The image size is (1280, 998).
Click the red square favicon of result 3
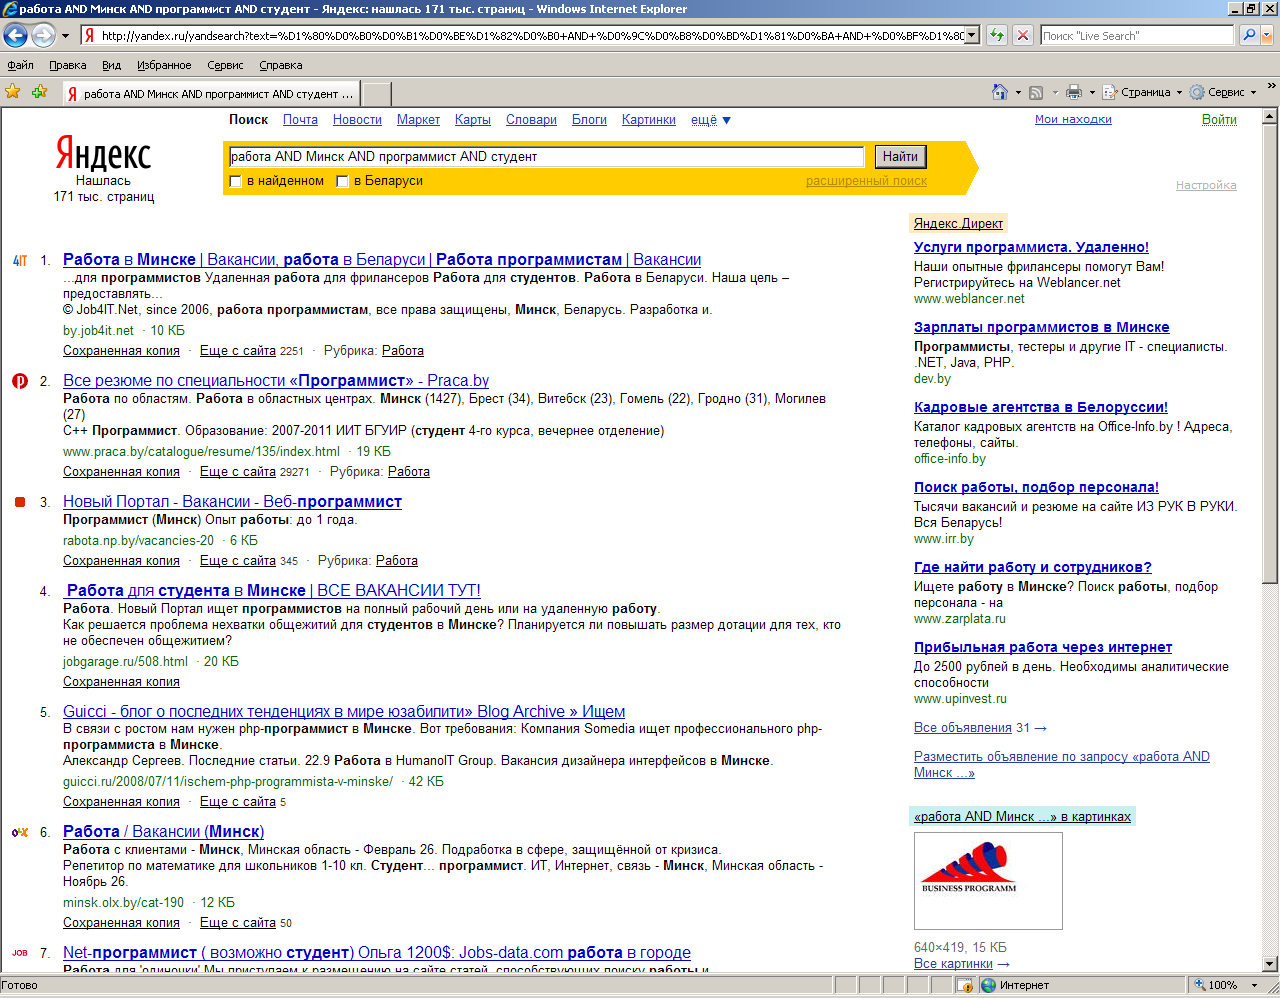tap(20, 502)
